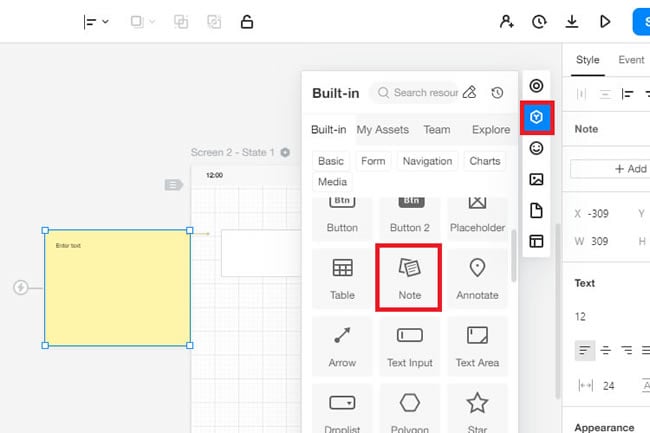Start preview with play icon
Screen dimensions: 650x433
pyautogui.click(x=605, y=22)
